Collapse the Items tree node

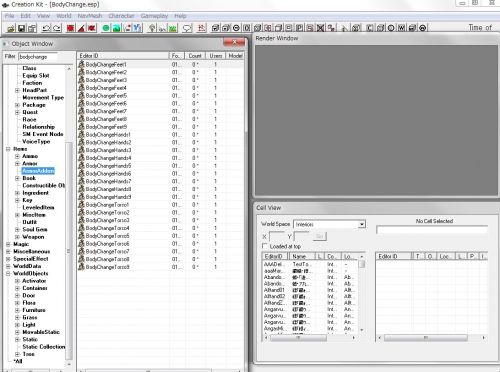pyautogui.click(x=8, y=149)
